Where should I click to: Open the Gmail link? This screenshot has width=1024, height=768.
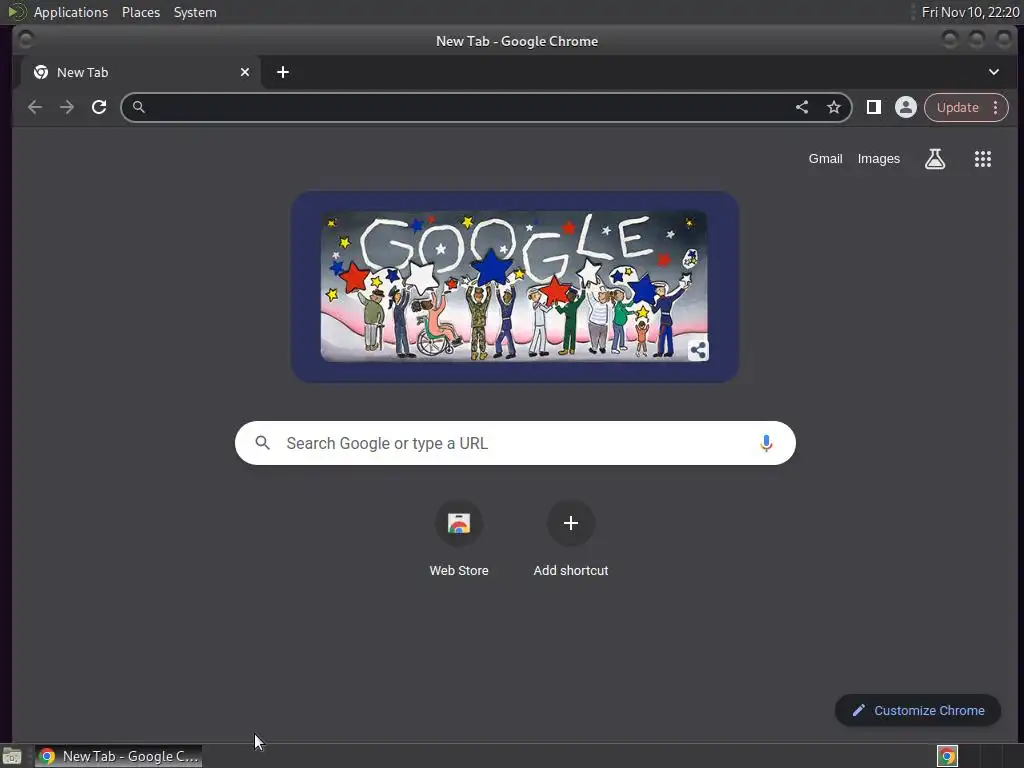[x=825, y=159]
